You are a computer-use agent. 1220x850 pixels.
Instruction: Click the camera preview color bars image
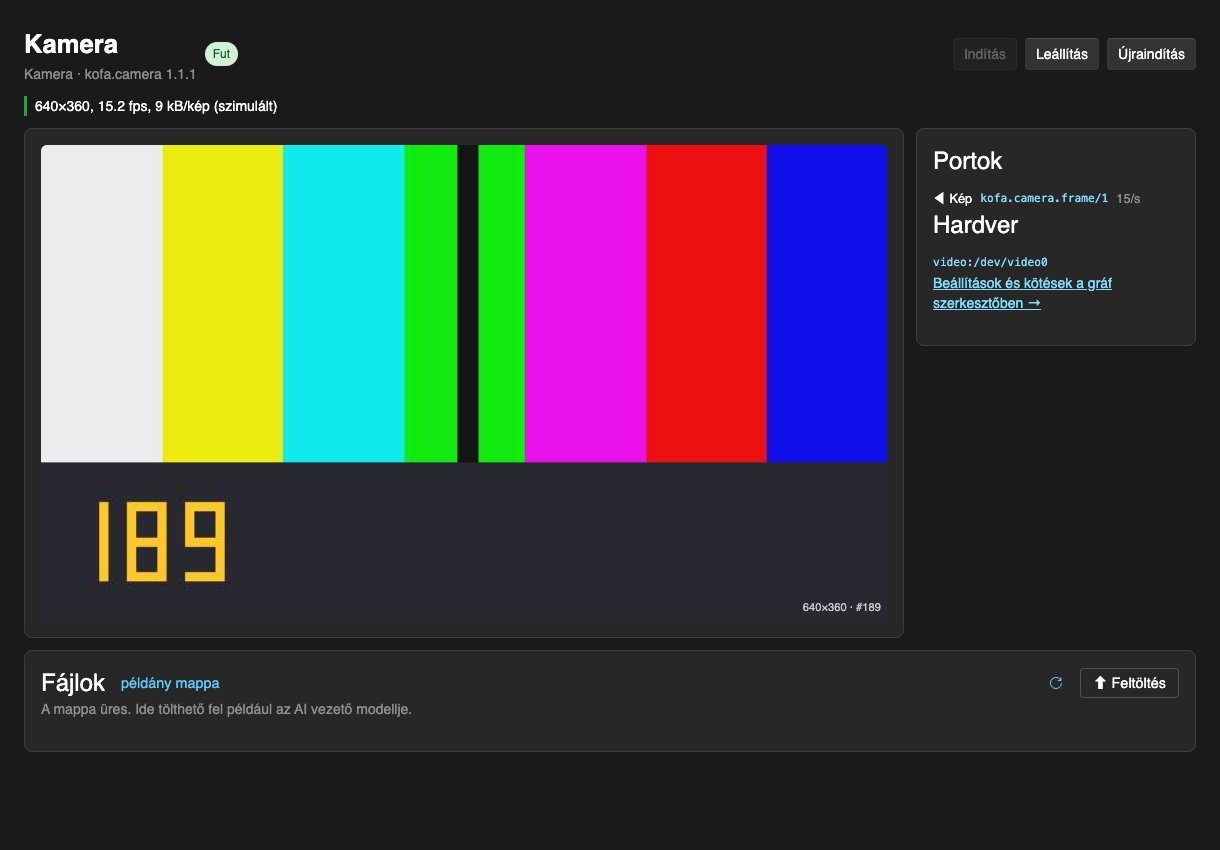464,383
